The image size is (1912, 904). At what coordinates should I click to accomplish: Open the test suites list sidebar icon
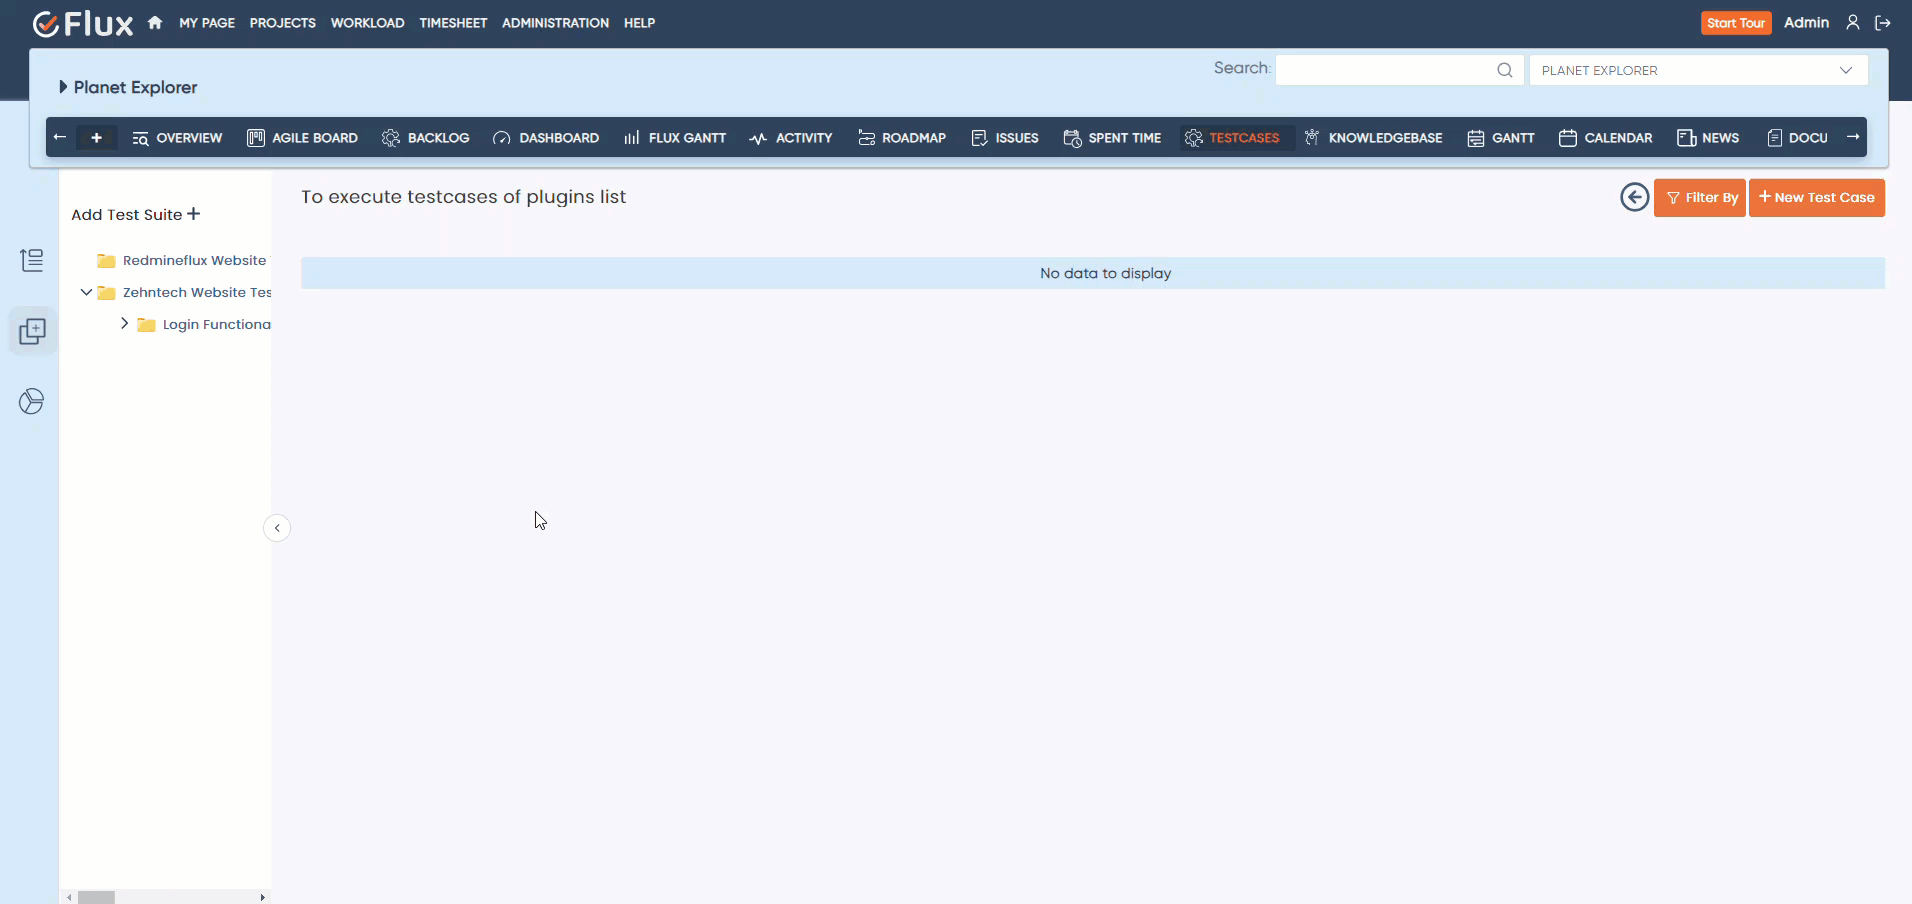(x=32, y=261)
